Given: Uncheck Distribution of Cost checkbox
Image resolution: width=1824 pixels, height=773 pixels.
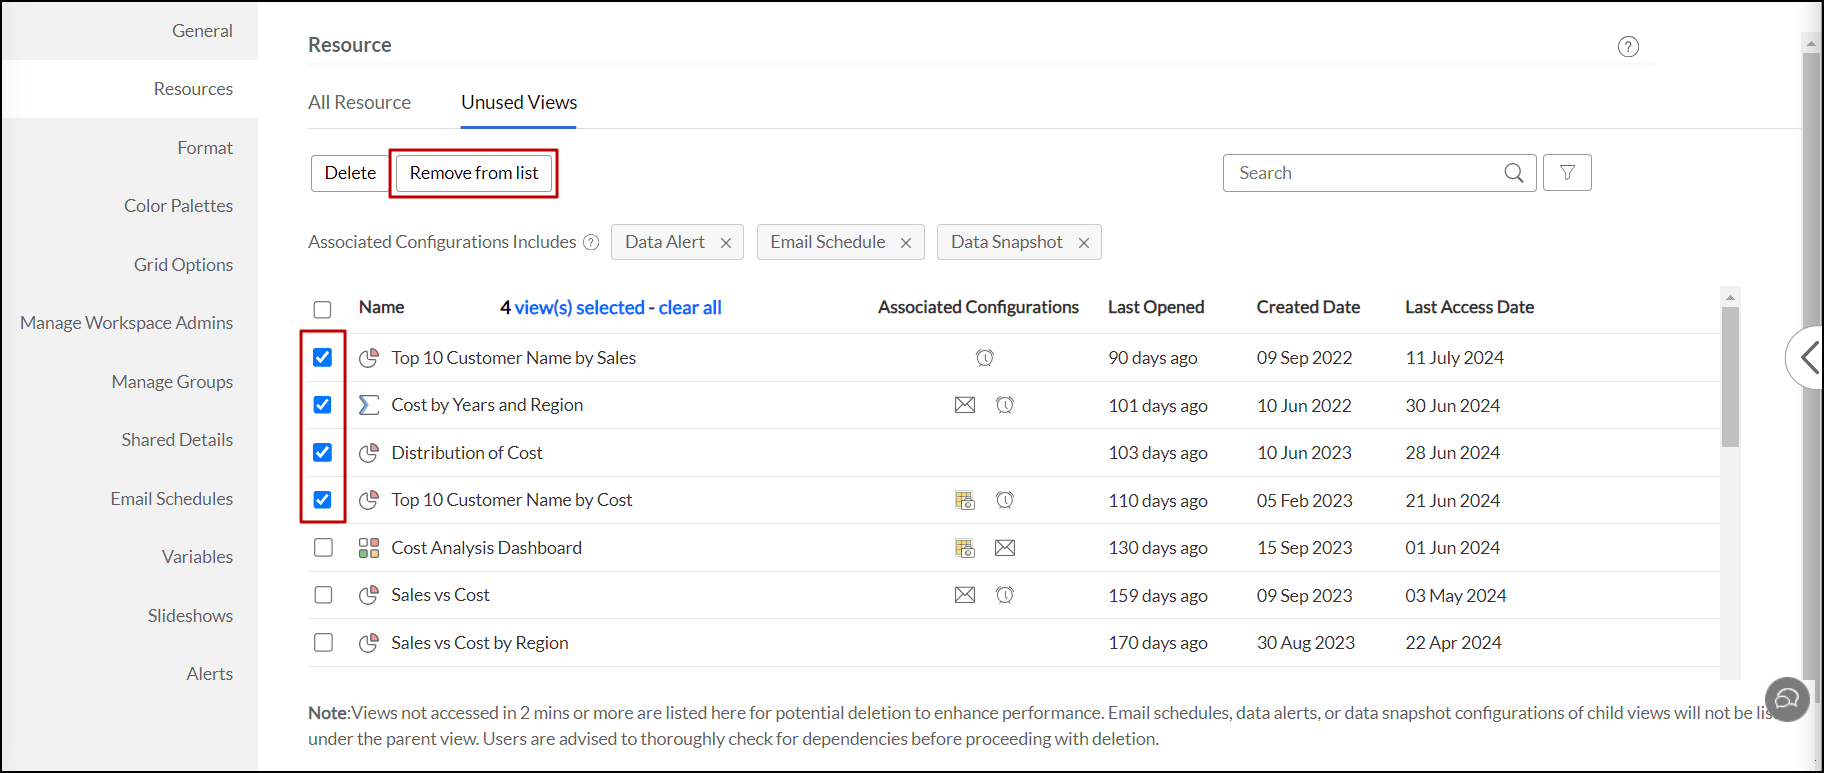Looking at the screenshot, I should pos(323,453).
